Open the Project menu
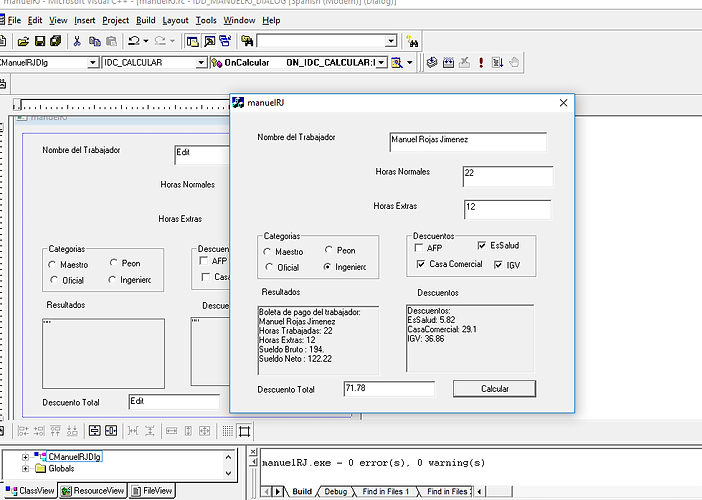The height and width of the screenshot is (500, 702). tap(116, 20)
